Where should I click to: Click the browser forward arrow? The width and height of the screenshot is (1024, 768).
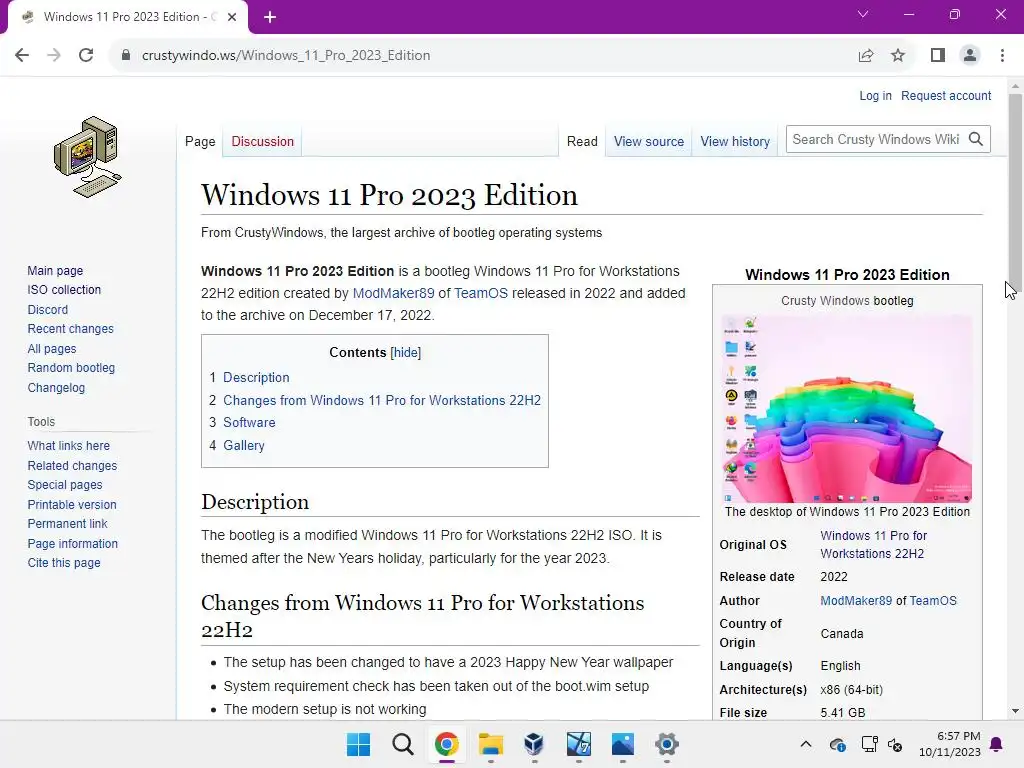pyautogui.click(x=54, y=56)
